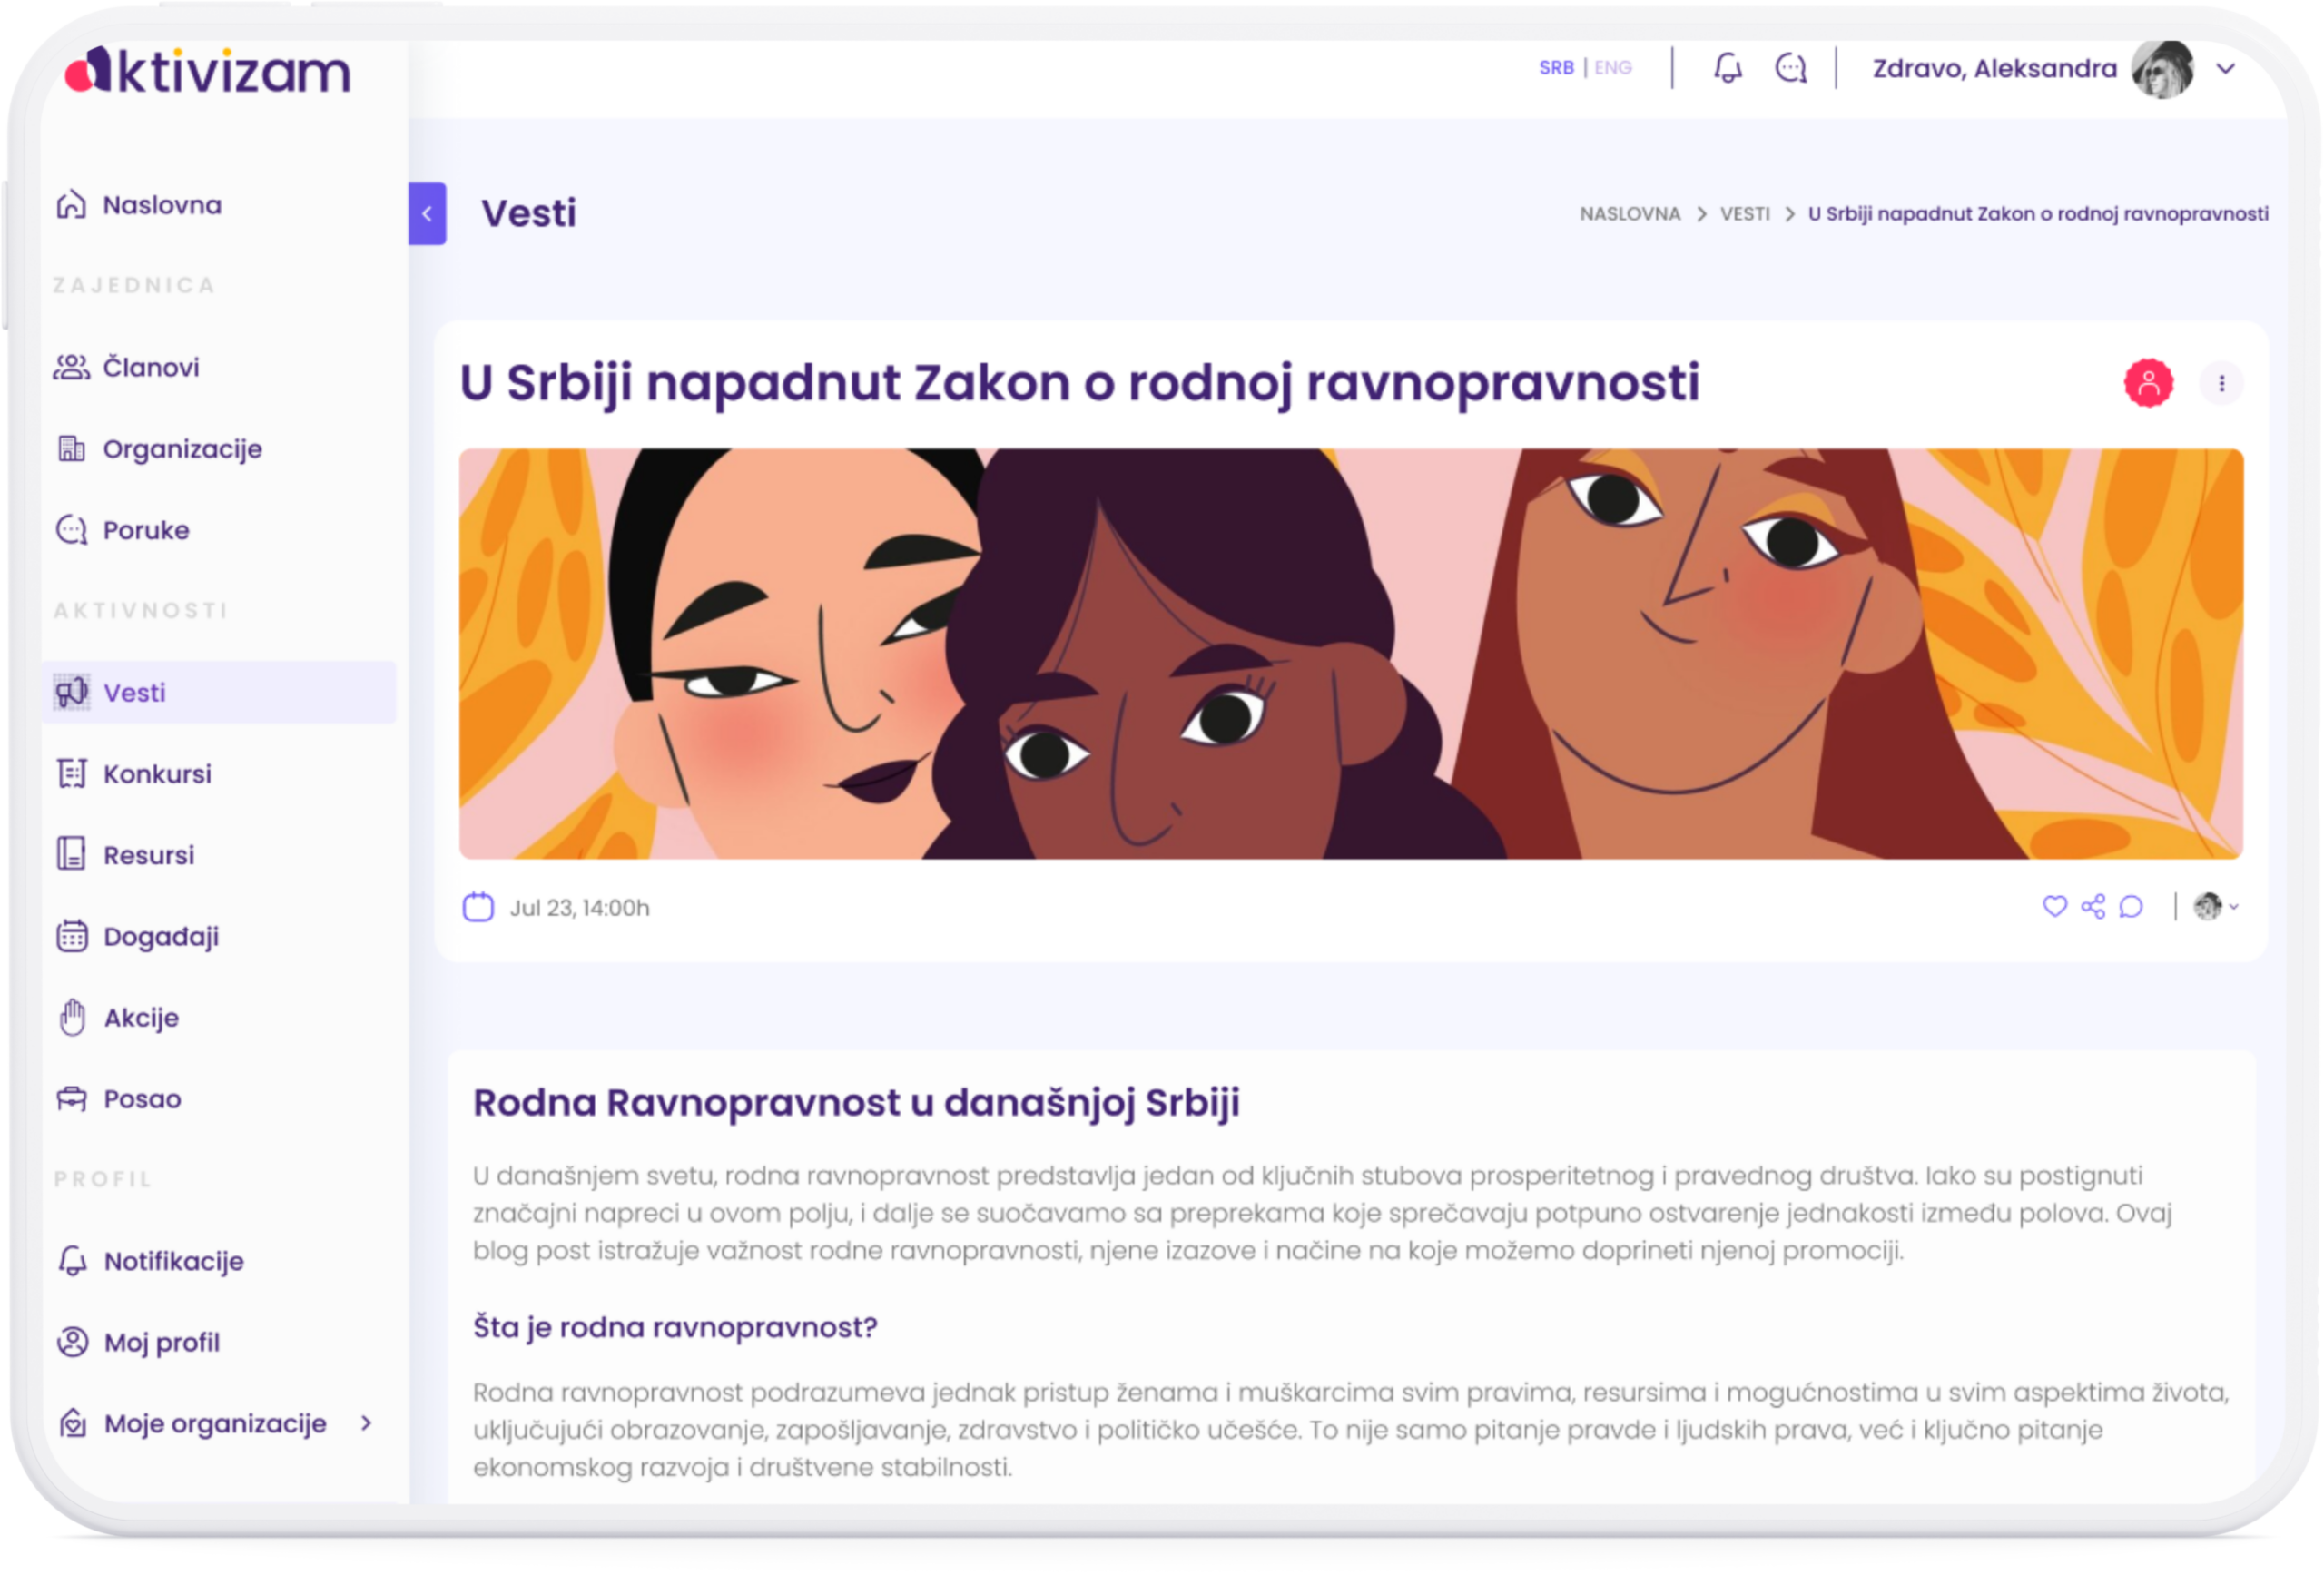
Task: Expand the Aleksandra user account dropdown
Action: coord(2226,68)
